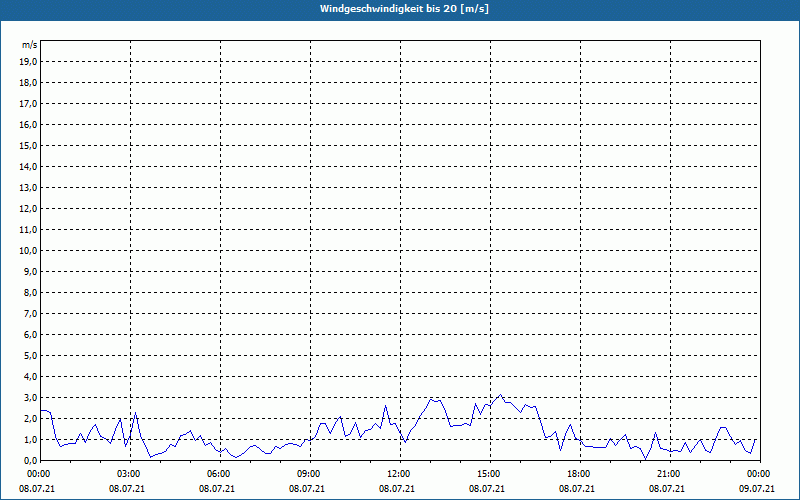800x500 pixels.
Task: Click the 15:00 time label
Action: click(x=488, y=474)
